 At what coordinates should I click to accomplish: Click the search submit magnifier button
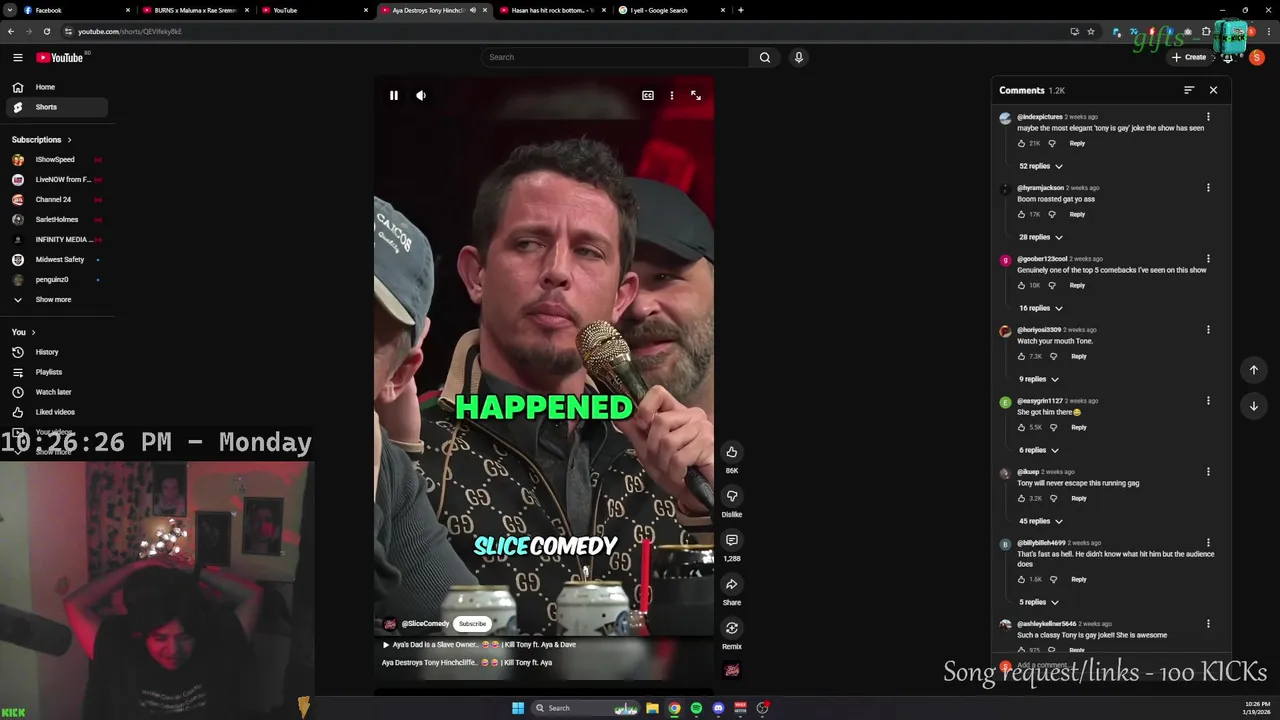coord(765,57)
